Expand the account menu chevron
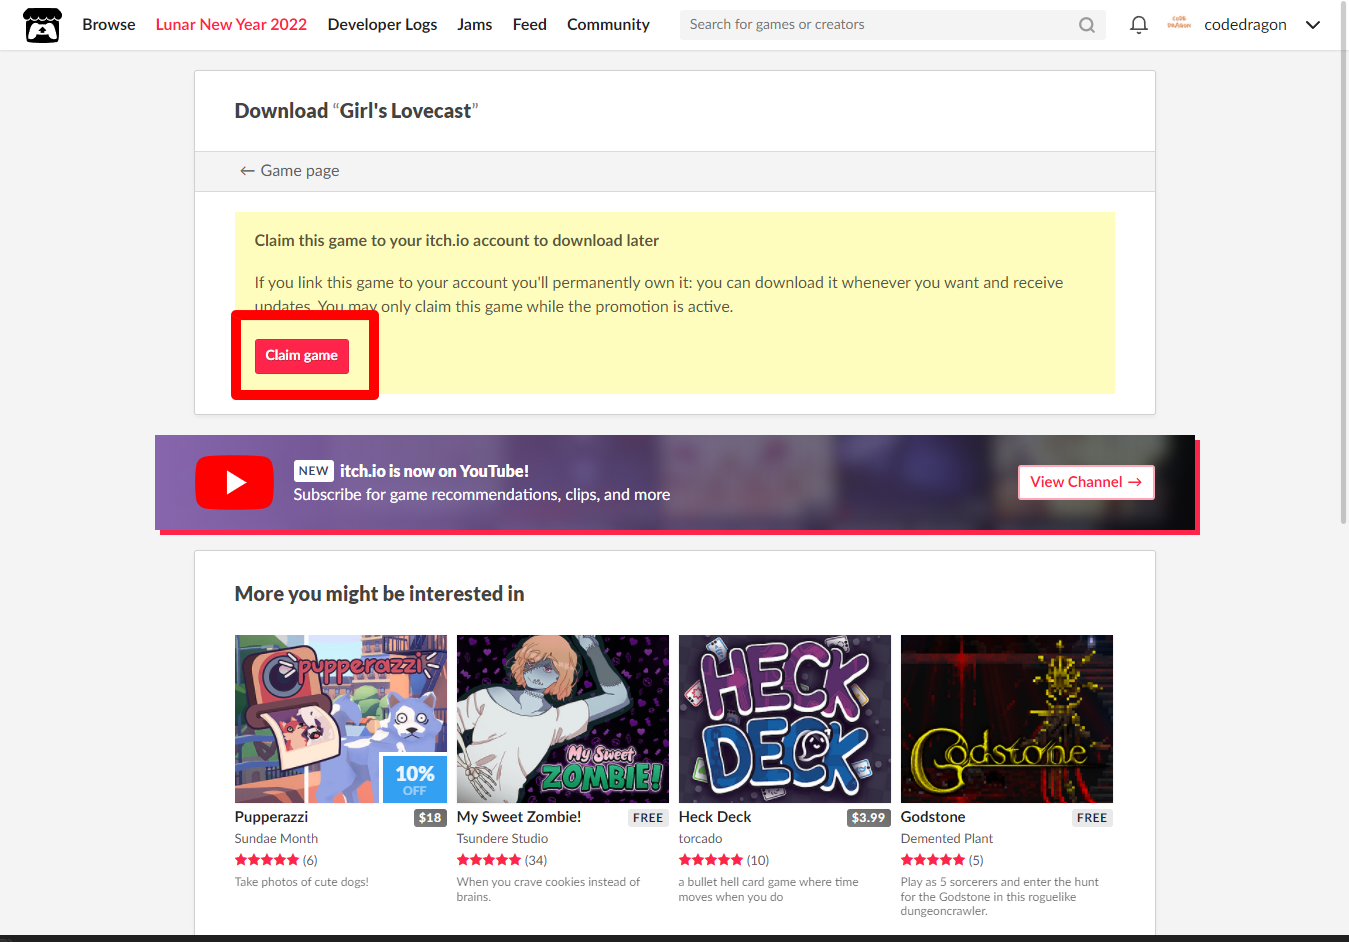Screen dimensions: 1349x942 (1313, 25)
